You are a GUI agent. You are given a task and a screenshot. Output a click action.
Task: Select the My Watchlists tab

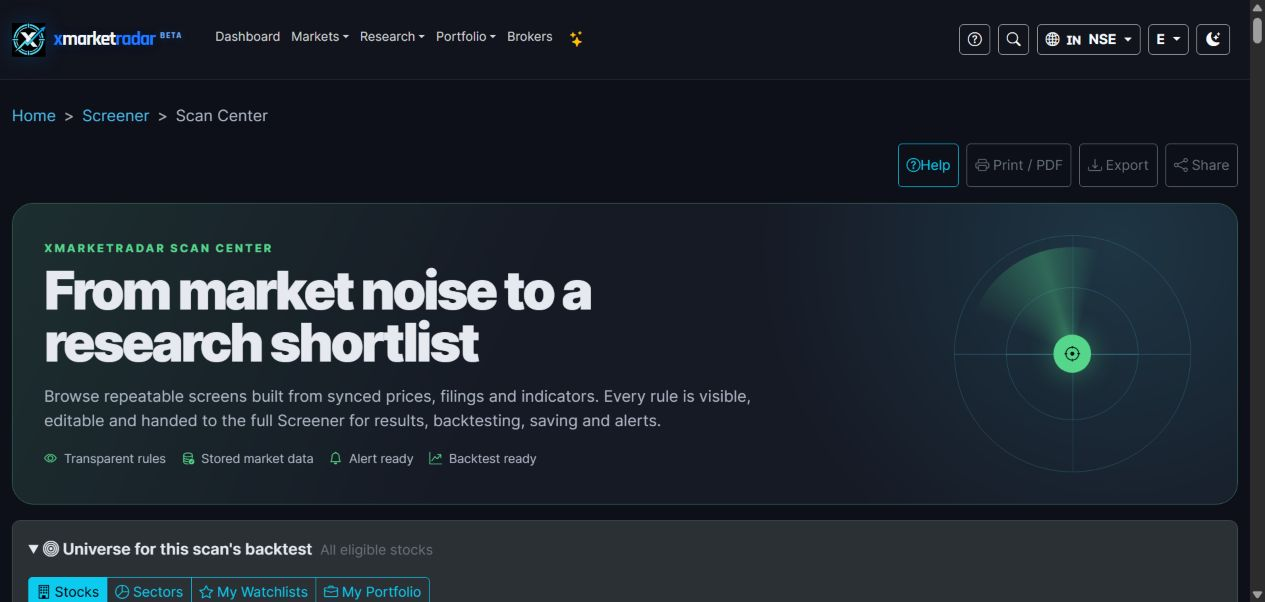coord(254,591)
